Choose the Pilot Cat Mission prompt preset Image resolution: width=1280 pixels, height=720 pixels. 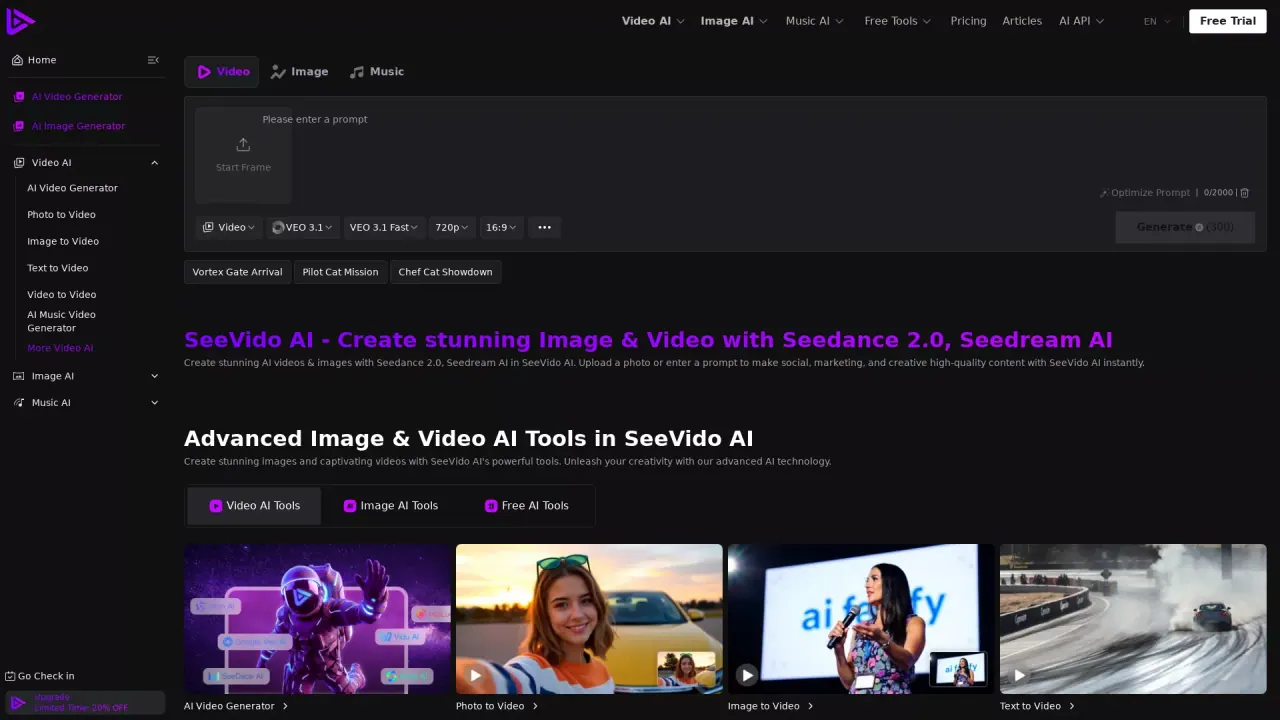(340, 272)
